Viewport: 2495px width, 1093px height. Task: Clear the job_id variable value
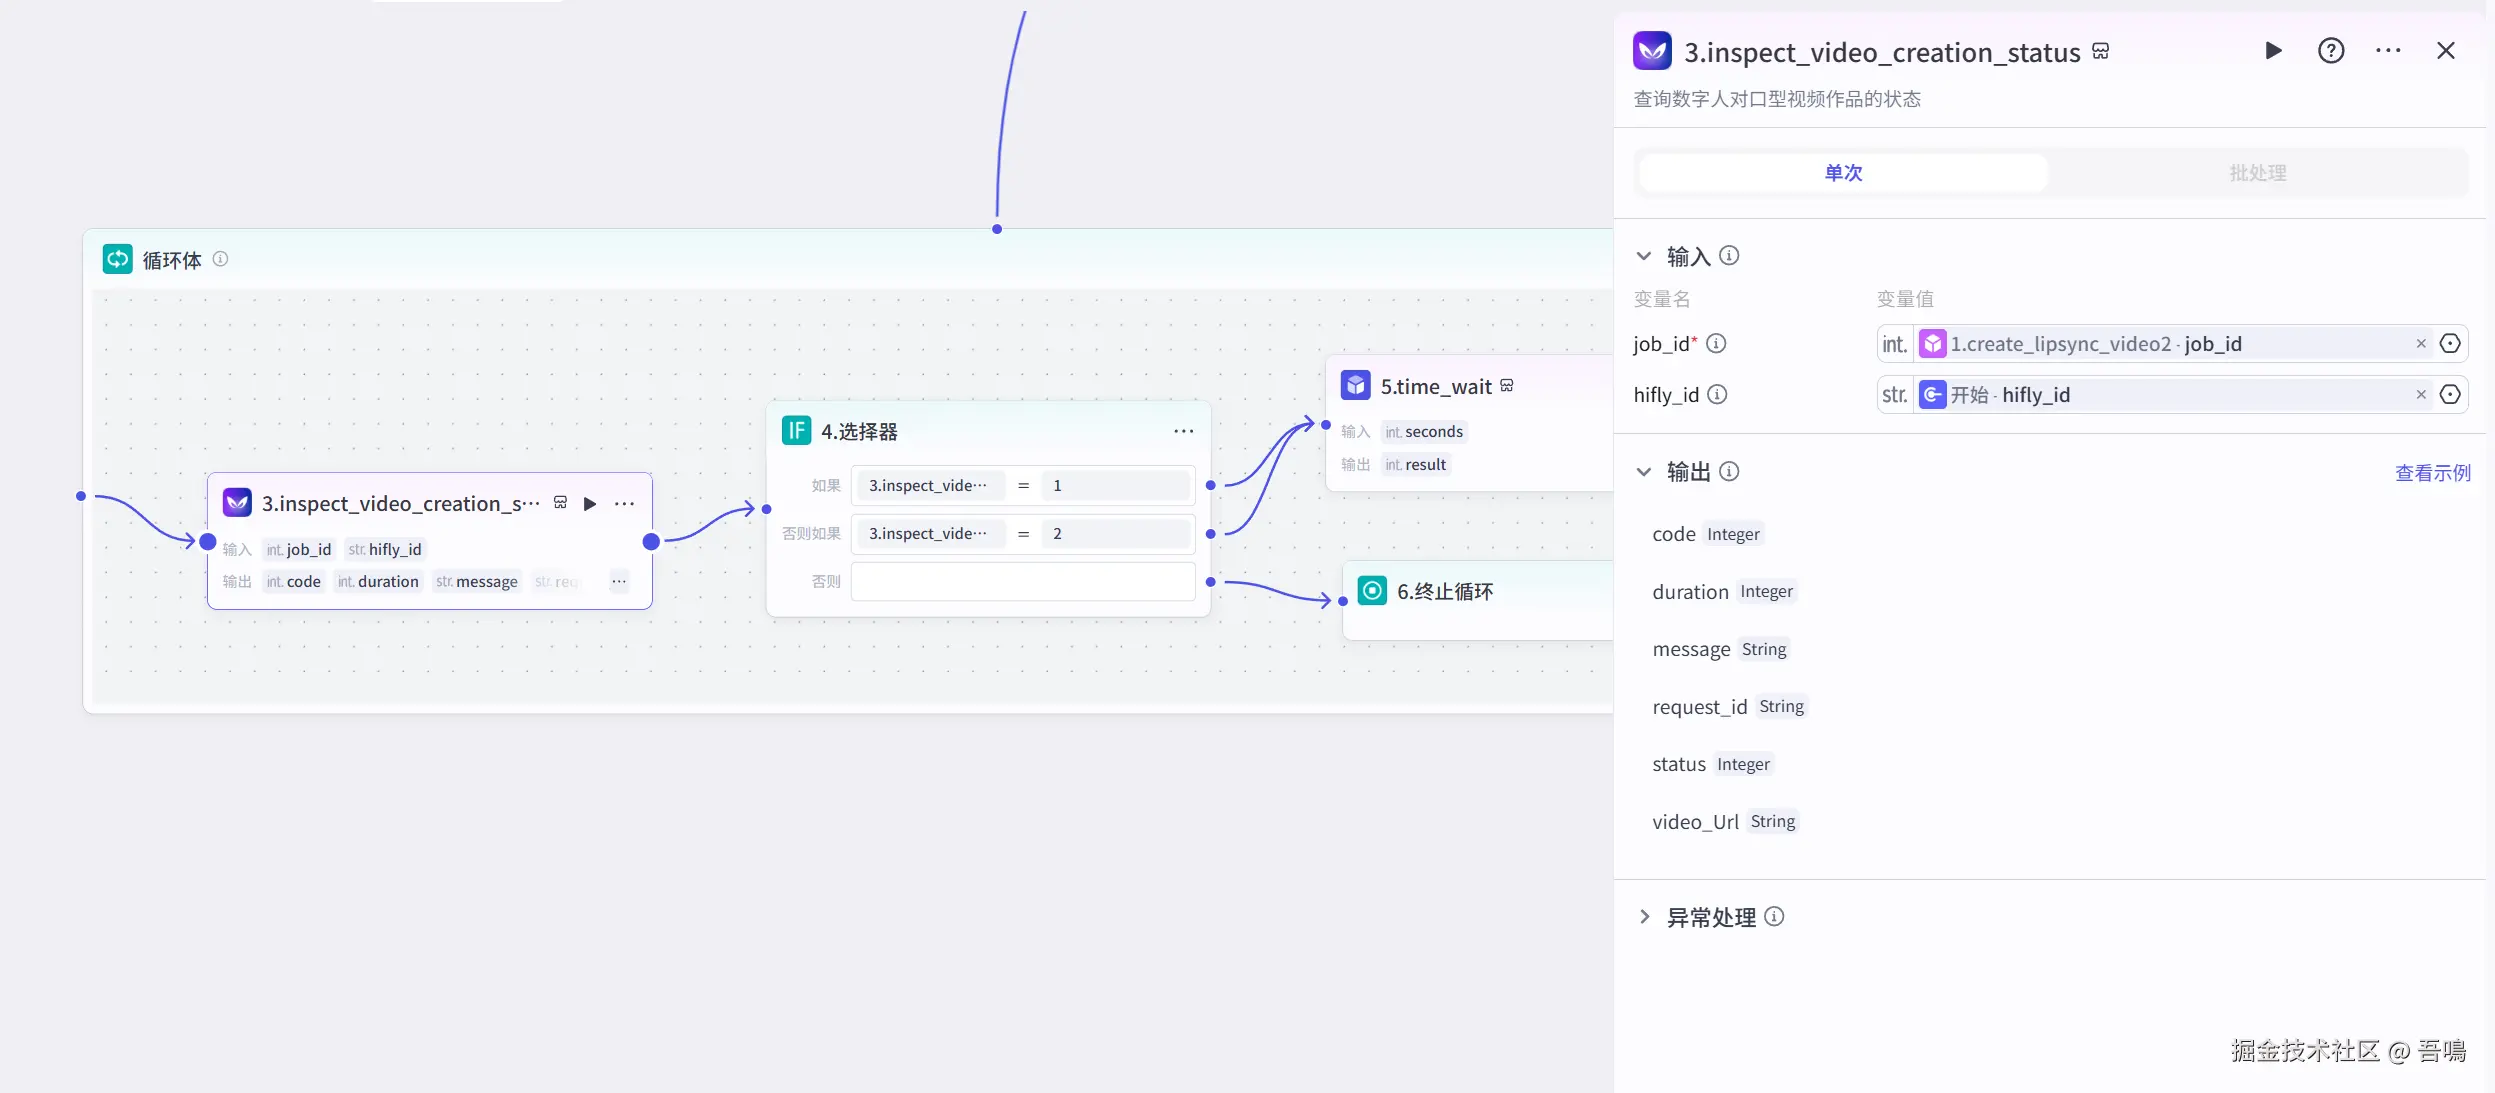click(2421, 344)
